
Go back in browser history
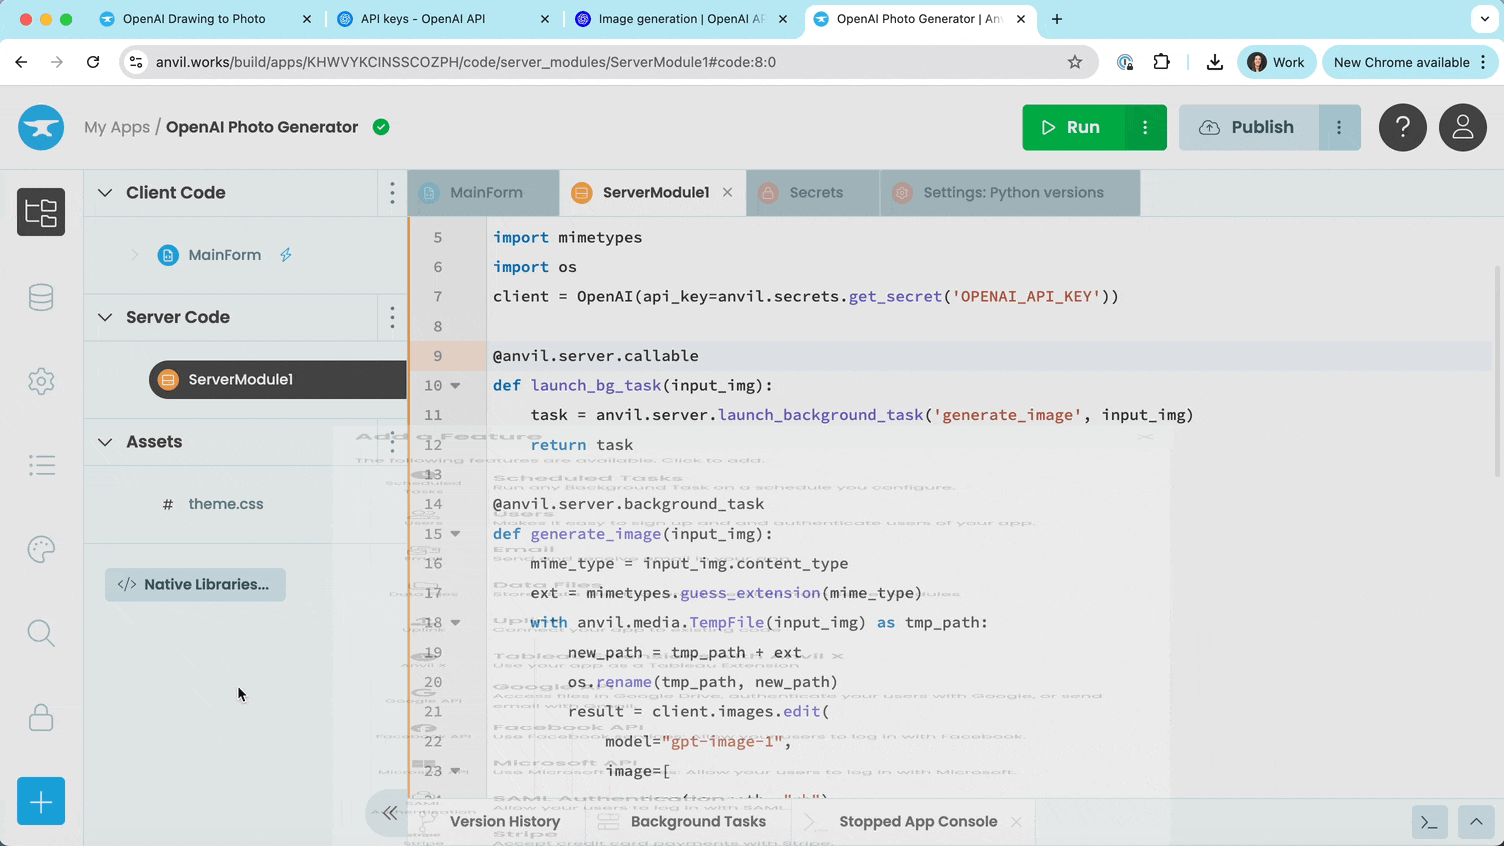pos(21,62)
